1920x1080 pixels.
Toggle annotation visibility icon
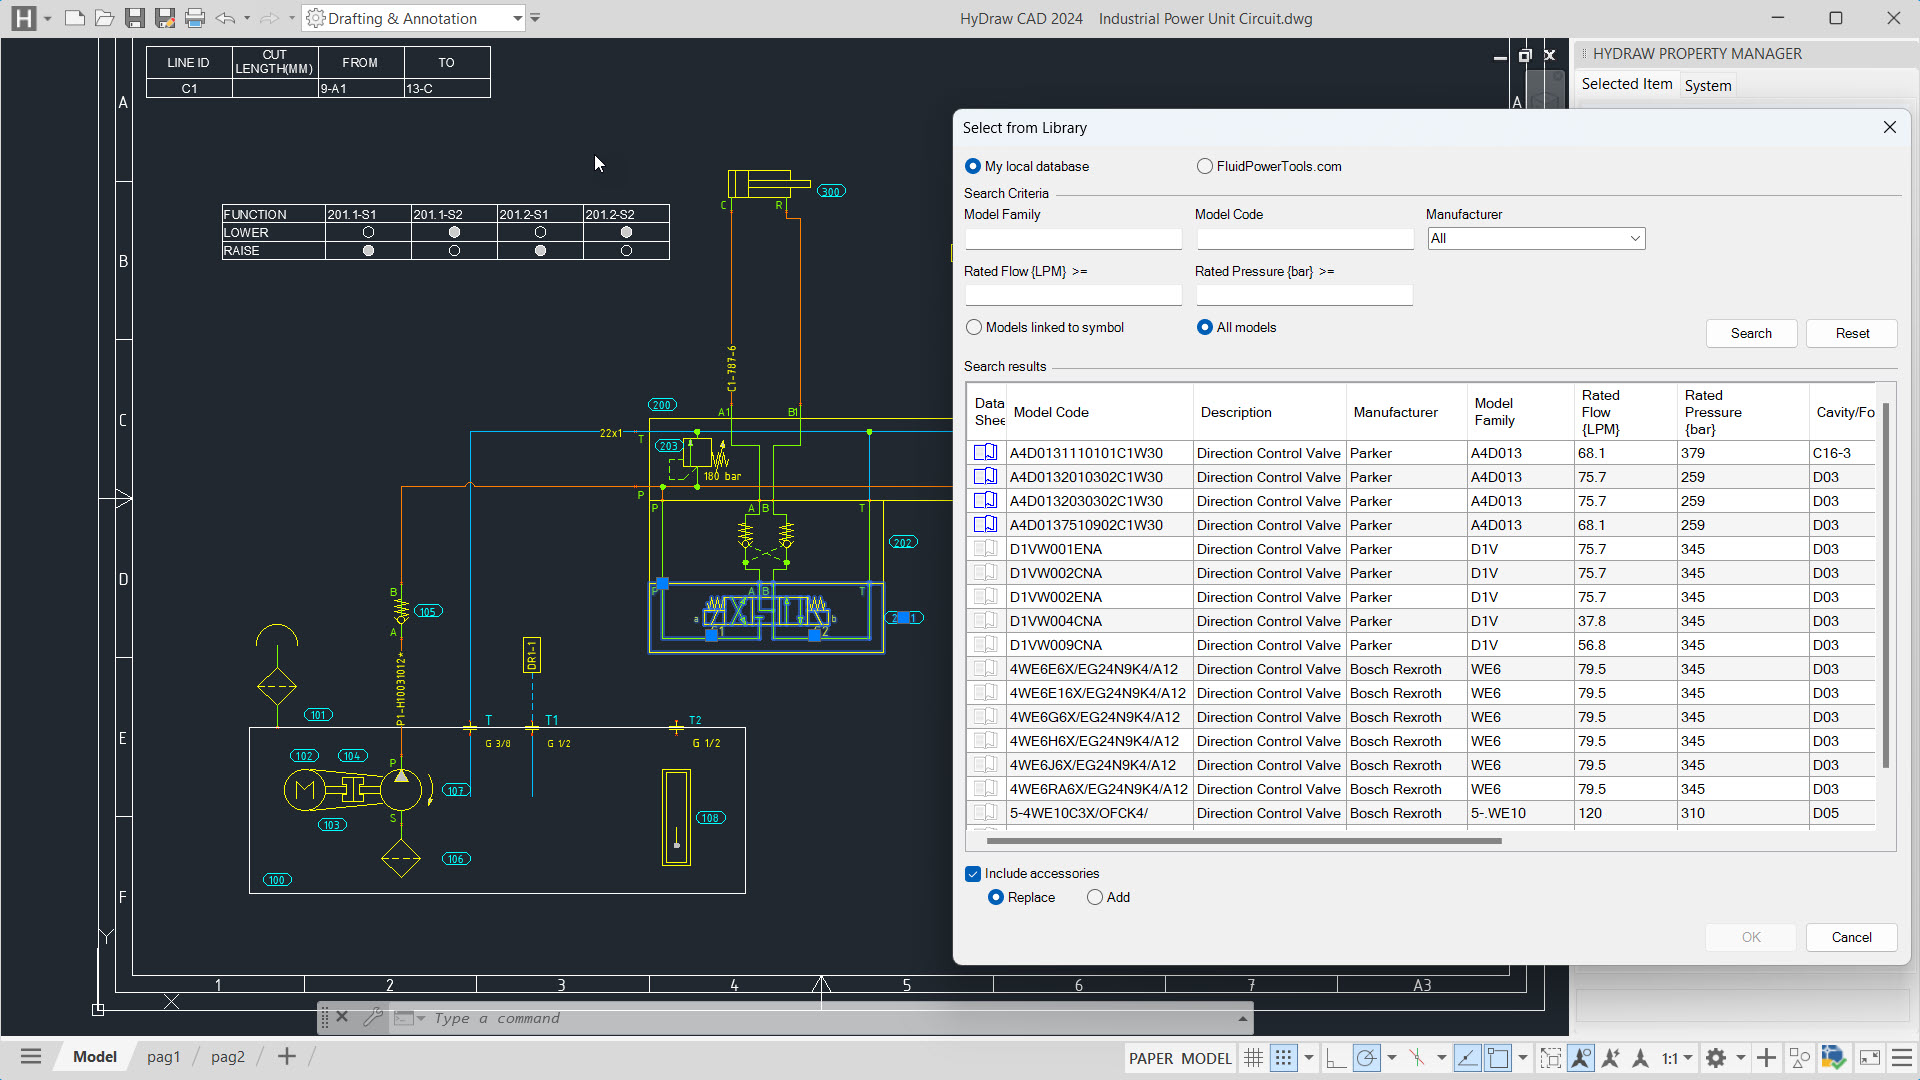coord(1581,1058)
